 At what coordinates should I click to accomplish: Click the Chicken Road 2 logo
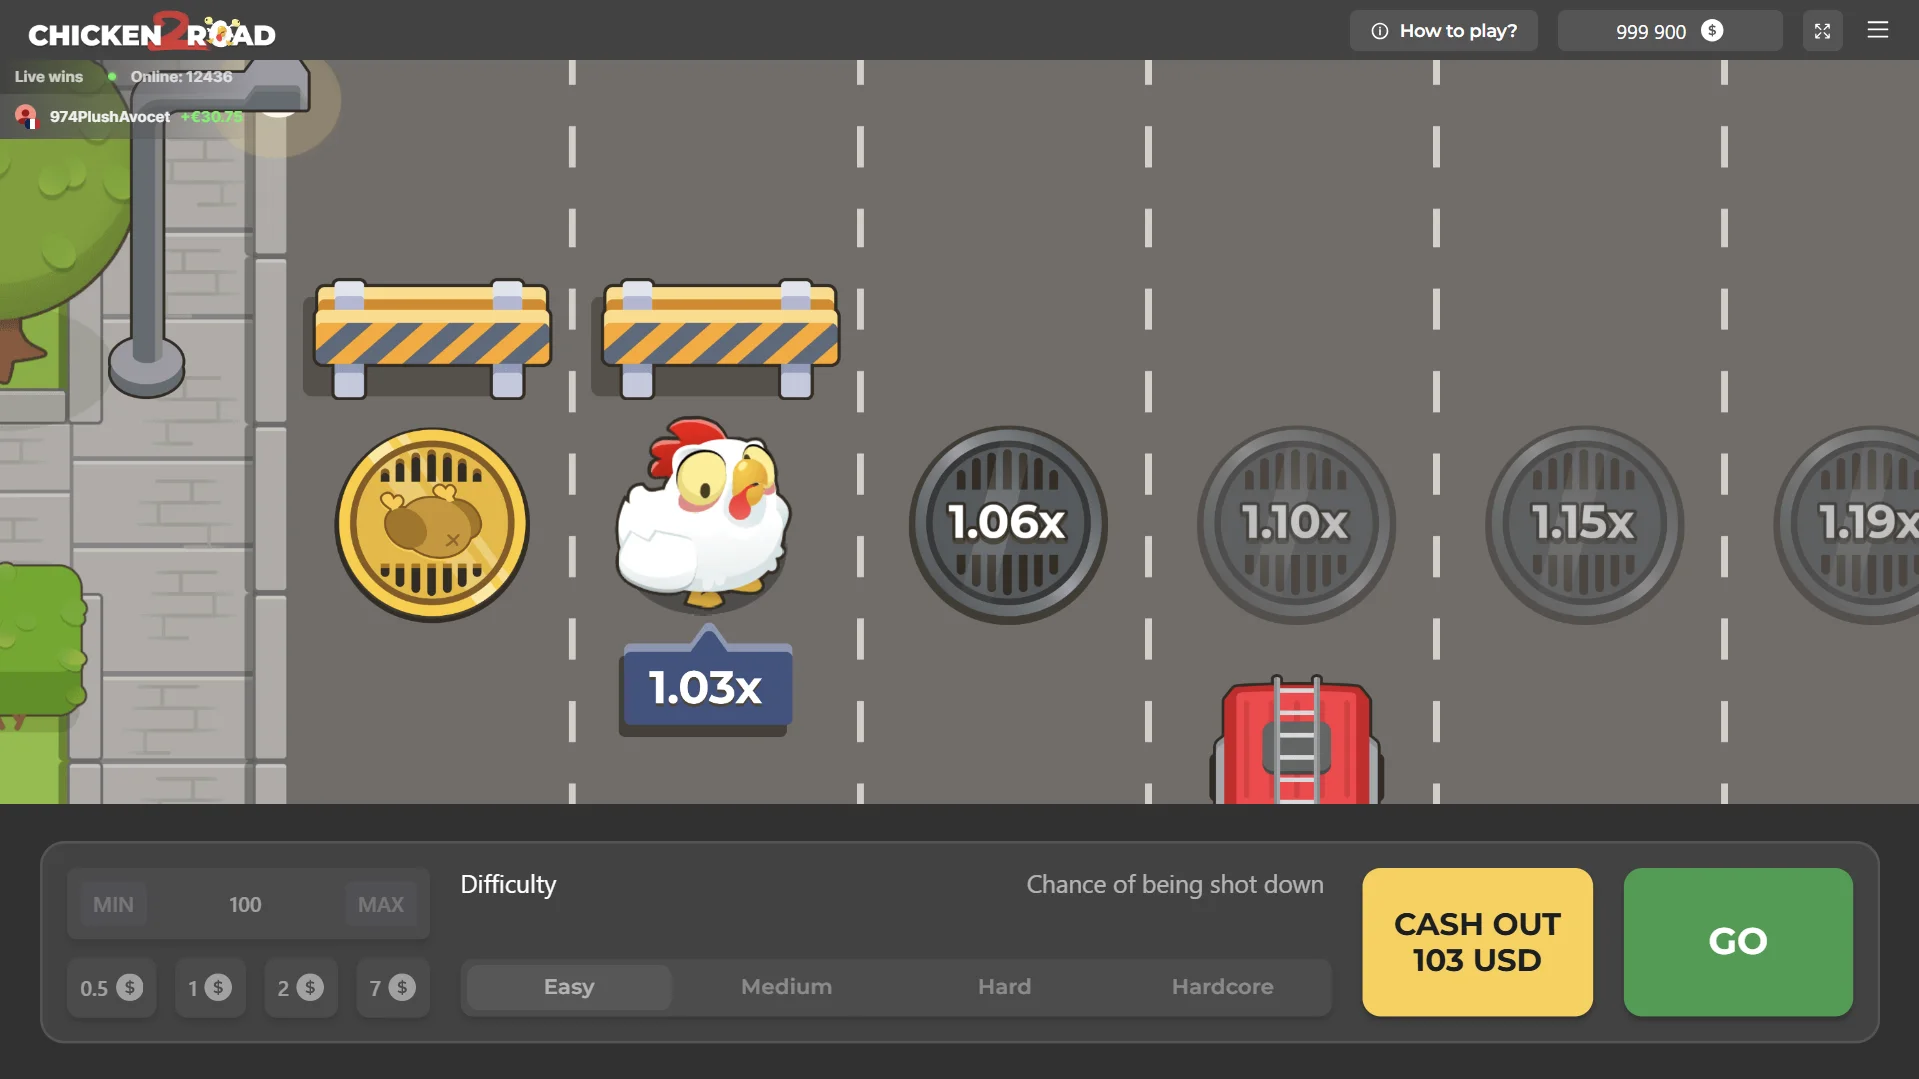152,31
